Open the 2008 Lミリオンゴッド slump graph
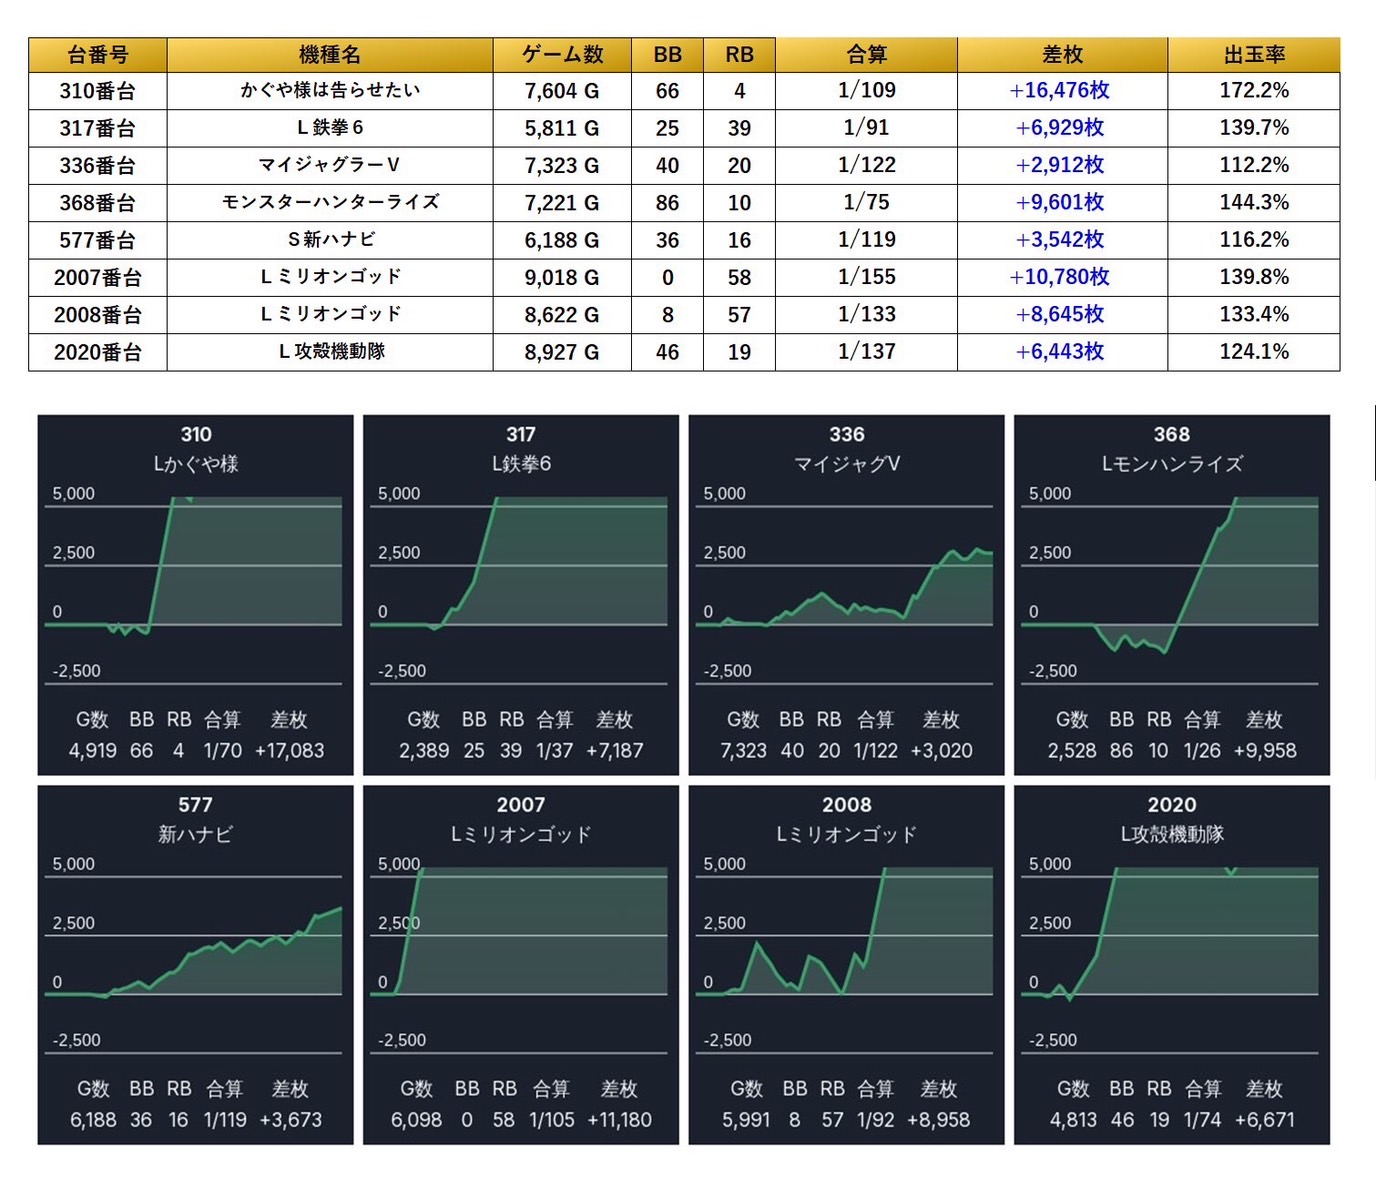This screenshot has height=1190, width=1376. tap(846, 965)
